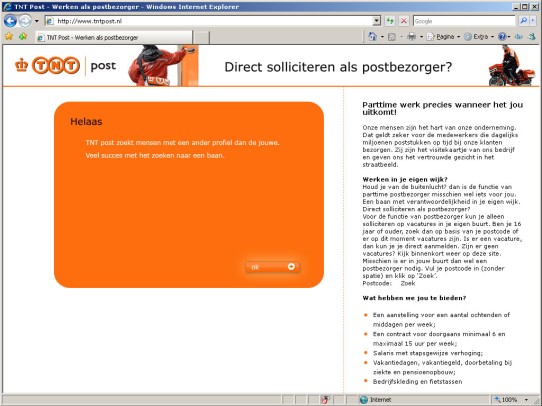This screenshot has width=542, height=406.
Task: Open the blue Help question-mark icon
Action: pyautogui.click(x=502, y=37)
